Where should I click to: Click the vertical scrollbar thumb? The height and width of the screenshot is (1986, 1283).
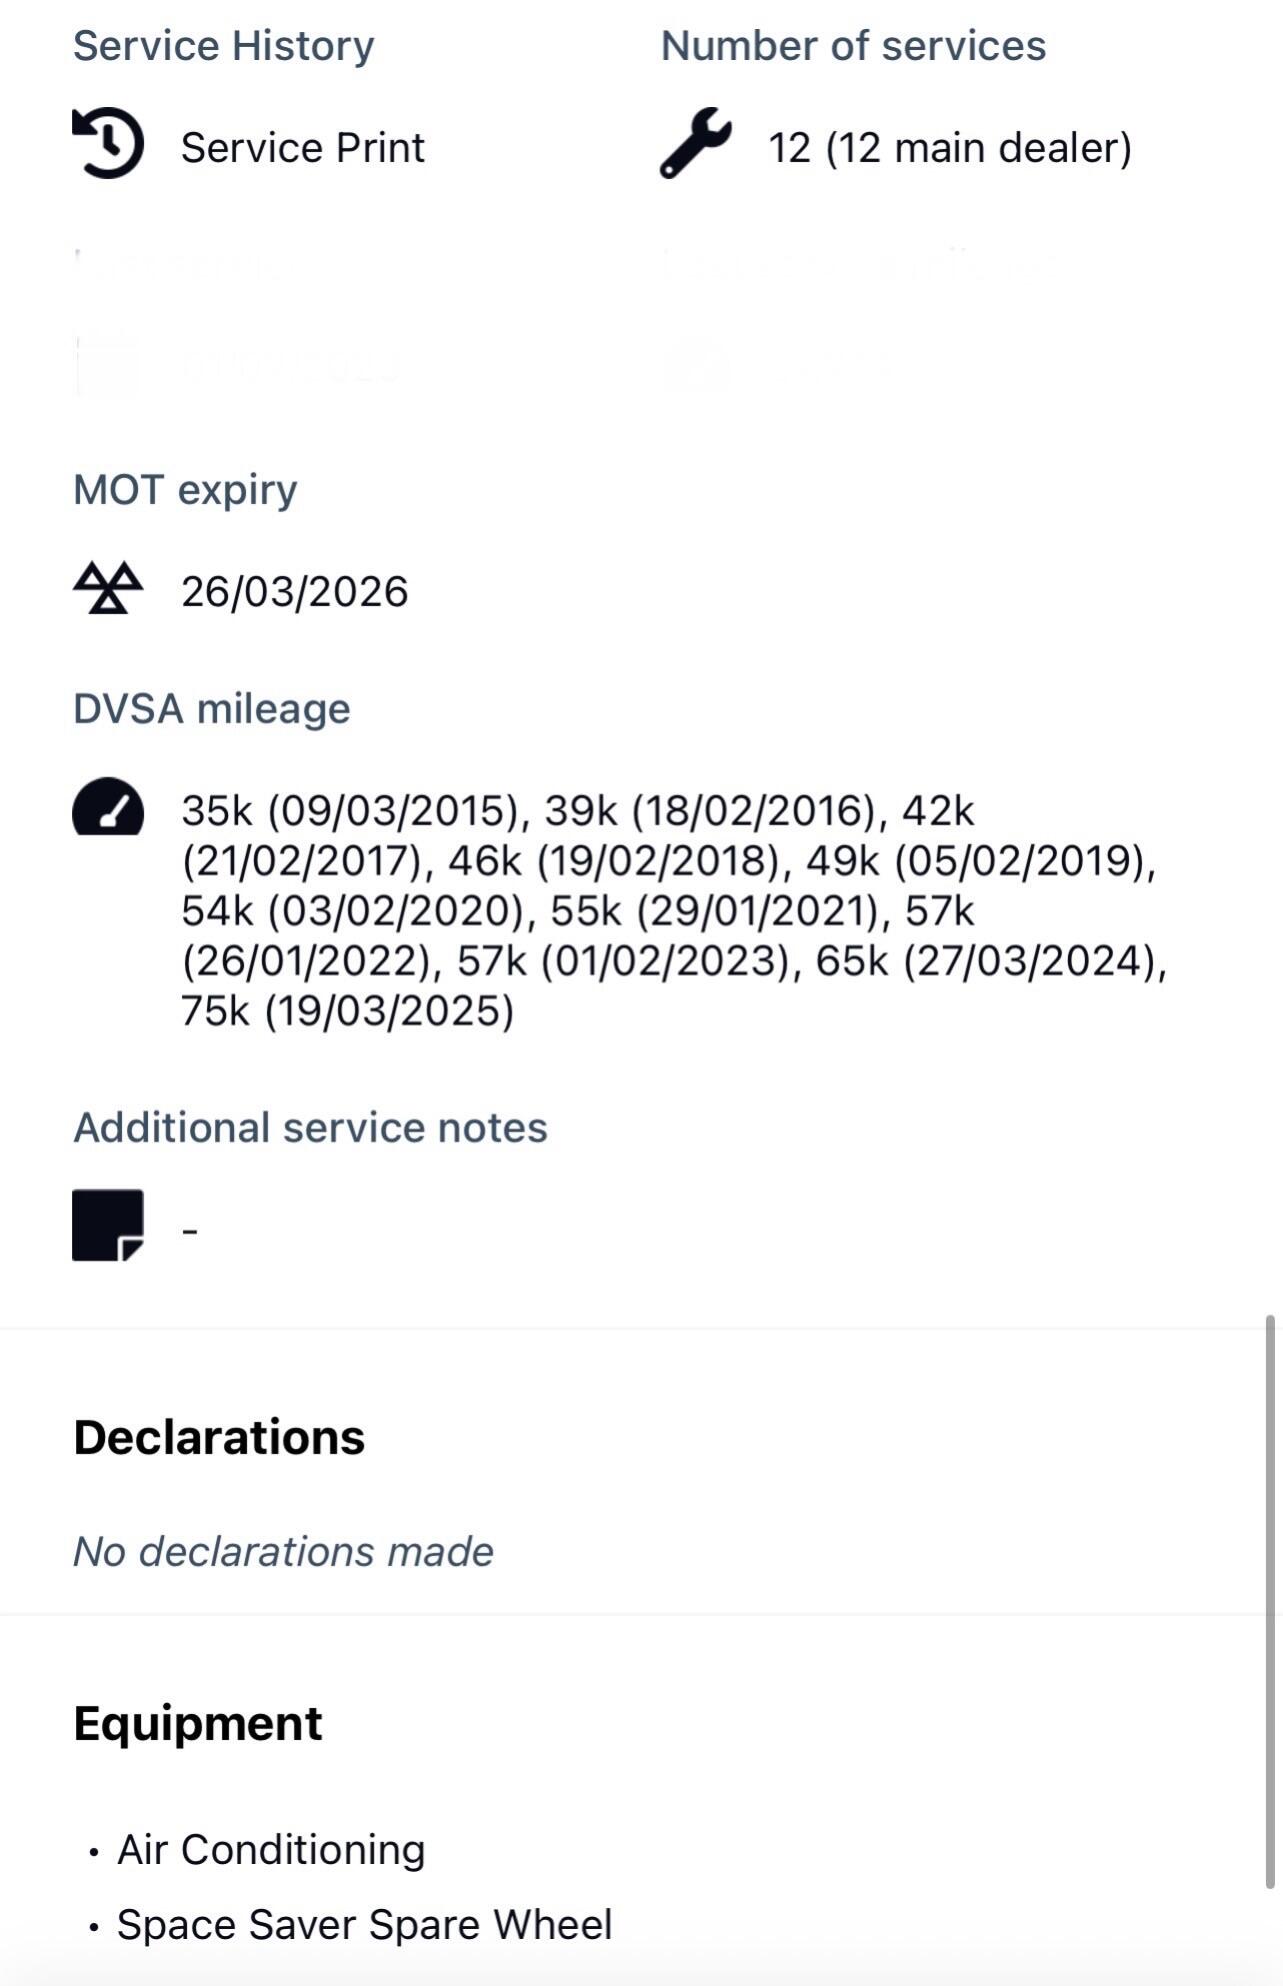(1270, 1600)
